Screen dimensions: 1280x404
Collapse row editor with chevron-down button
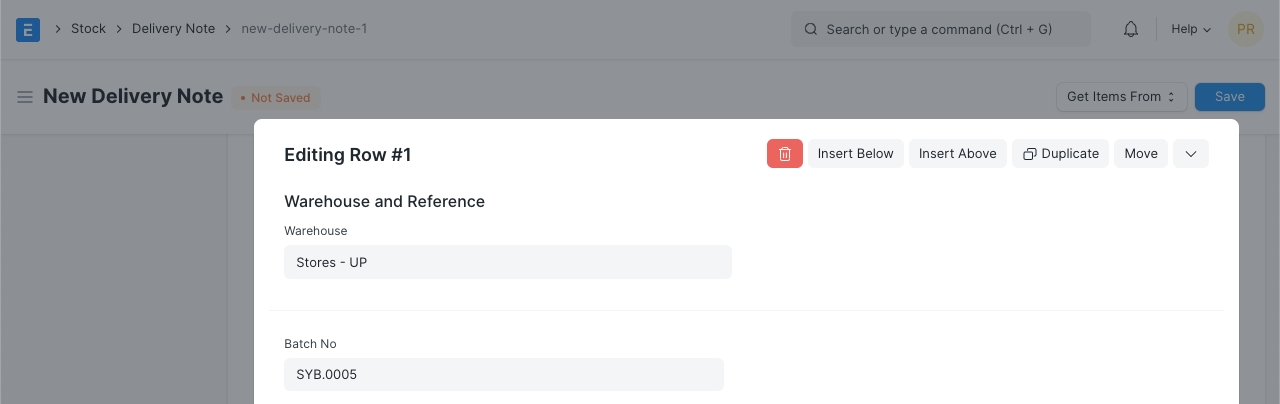coord(1190,153)
